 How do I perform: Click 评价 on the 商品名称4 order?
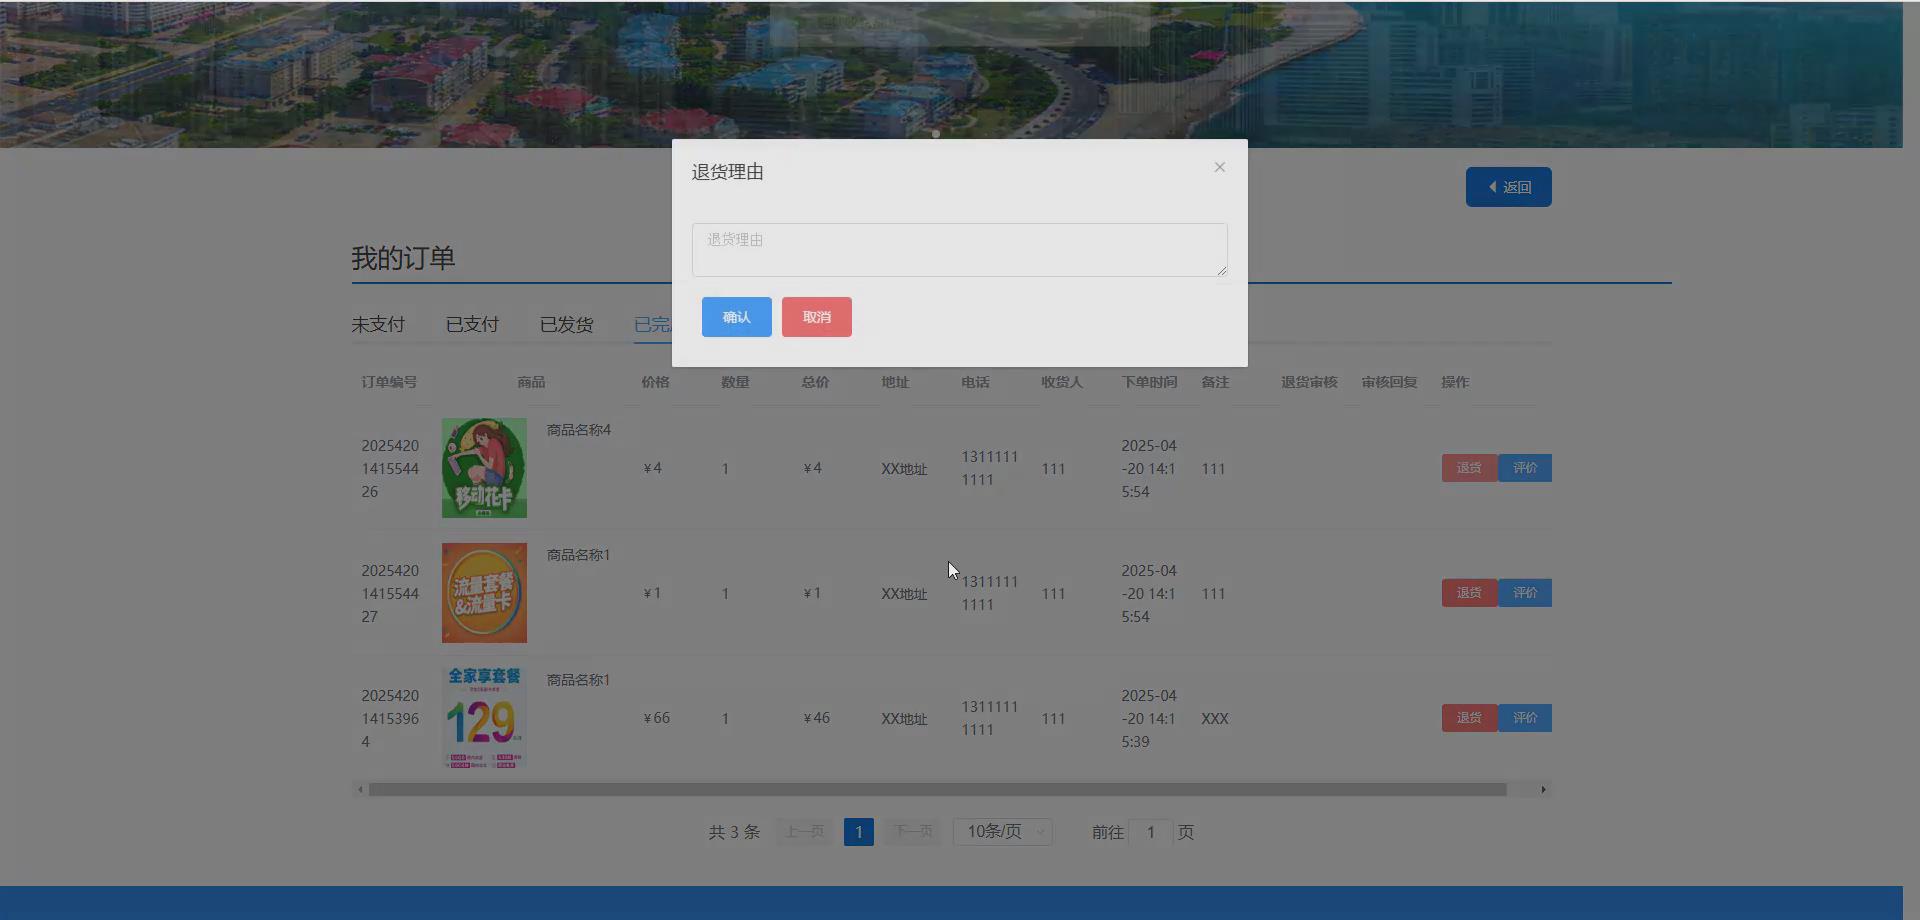(x=1525, y=467)
